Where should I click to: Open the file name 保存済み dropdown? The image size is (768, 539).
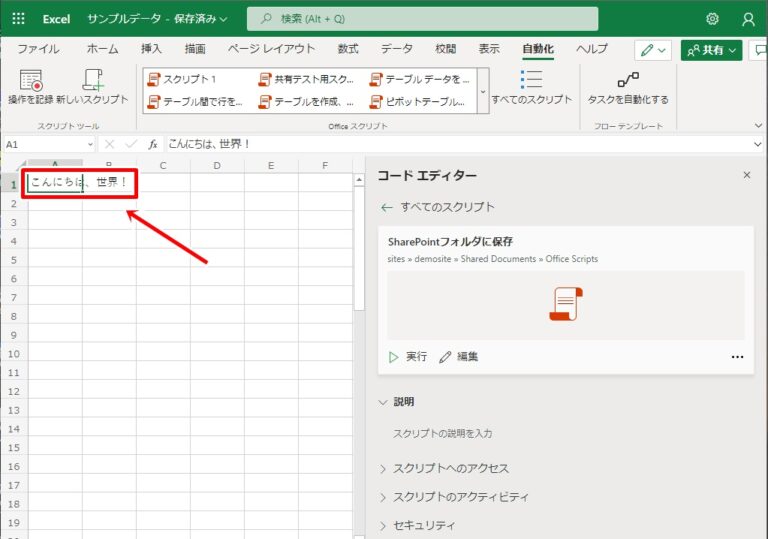pos(223,19)
